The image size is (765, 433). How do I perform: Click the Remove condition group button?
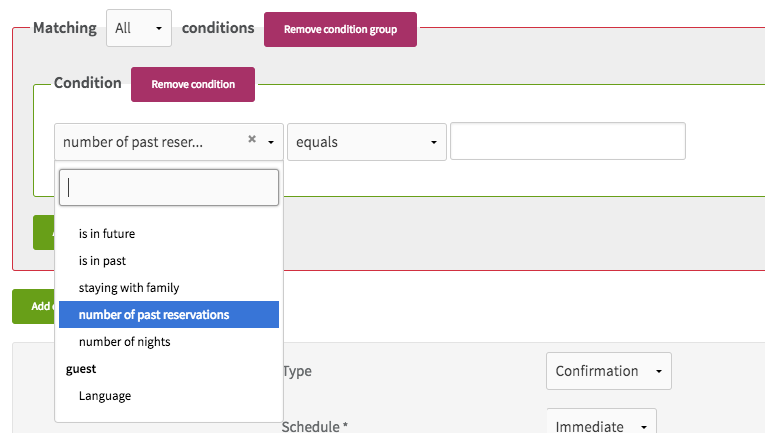pos(340,29)
